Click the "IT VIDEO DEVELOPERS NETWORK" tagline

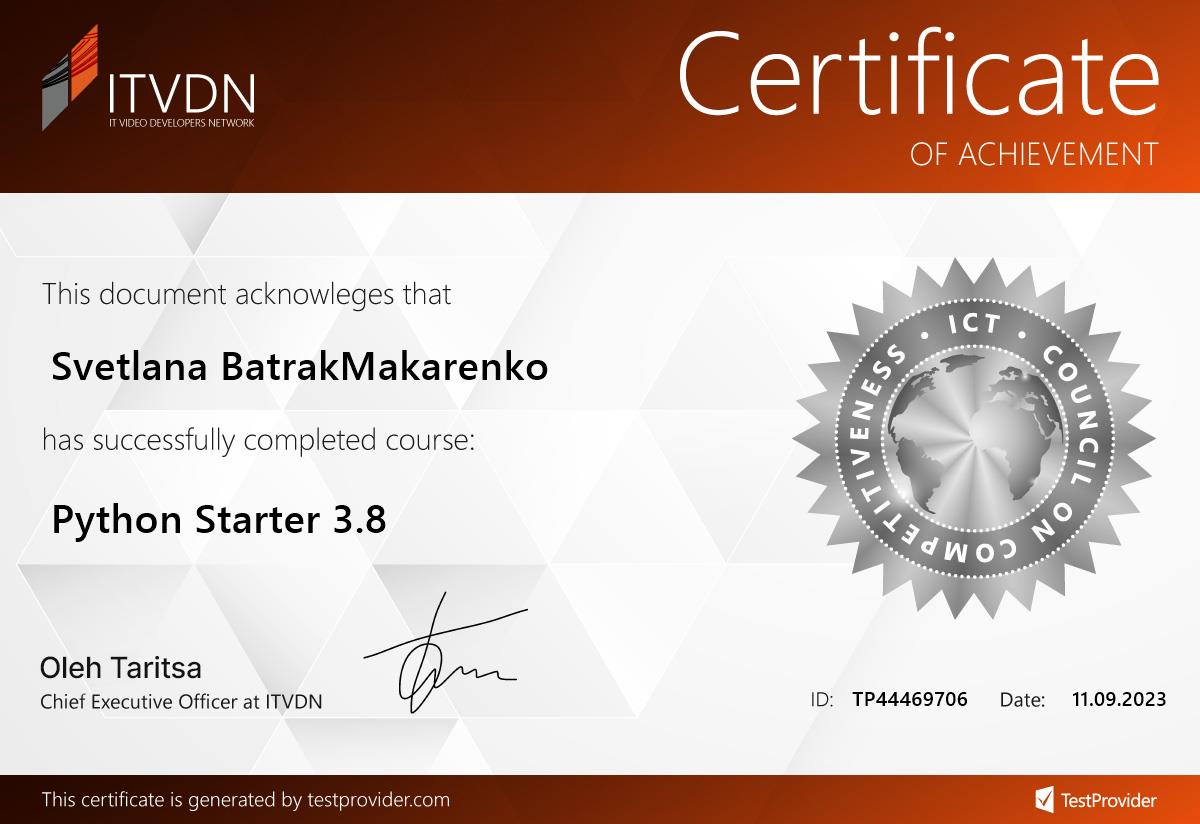pos(181,123)
